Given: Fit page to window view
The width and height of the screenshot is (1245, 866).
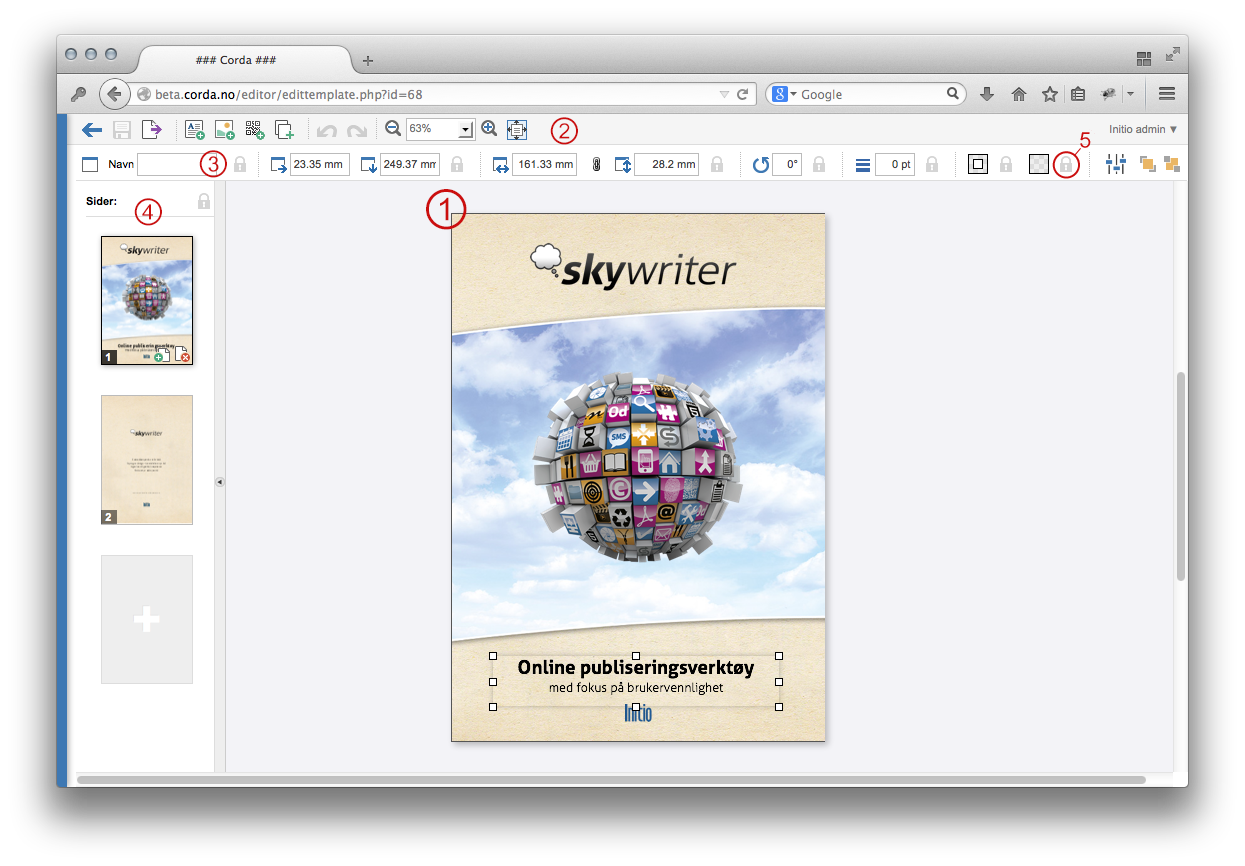Looking at the screenshot, I should (x=516, y=129).
